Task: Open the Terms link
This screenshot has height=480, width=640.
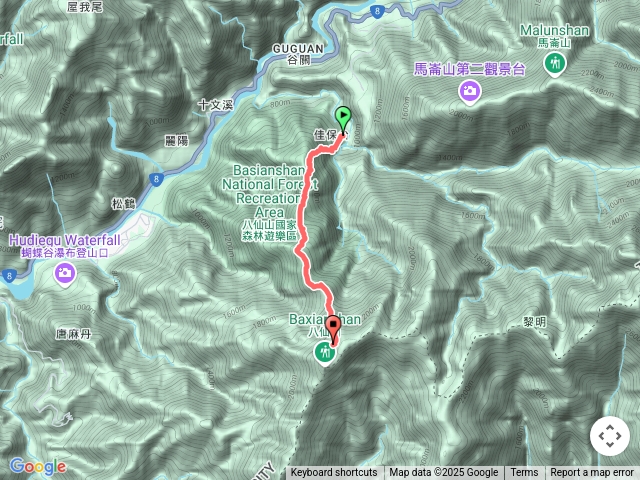Action: pos(524,473)
